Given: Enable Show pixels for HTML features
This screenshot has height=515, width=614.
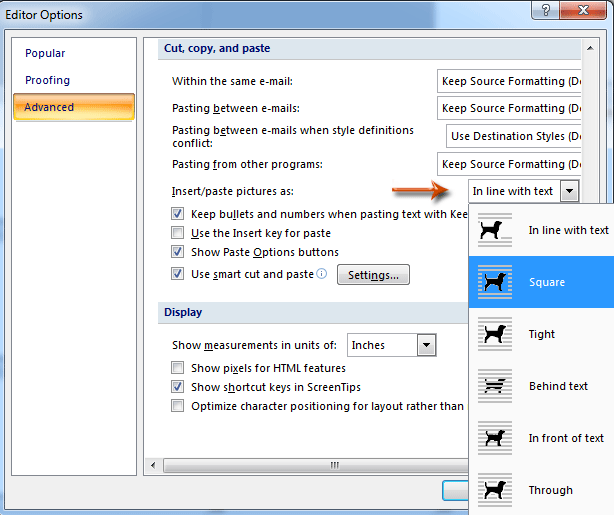Looking at the screenshot, I should (x=177, y=368).
